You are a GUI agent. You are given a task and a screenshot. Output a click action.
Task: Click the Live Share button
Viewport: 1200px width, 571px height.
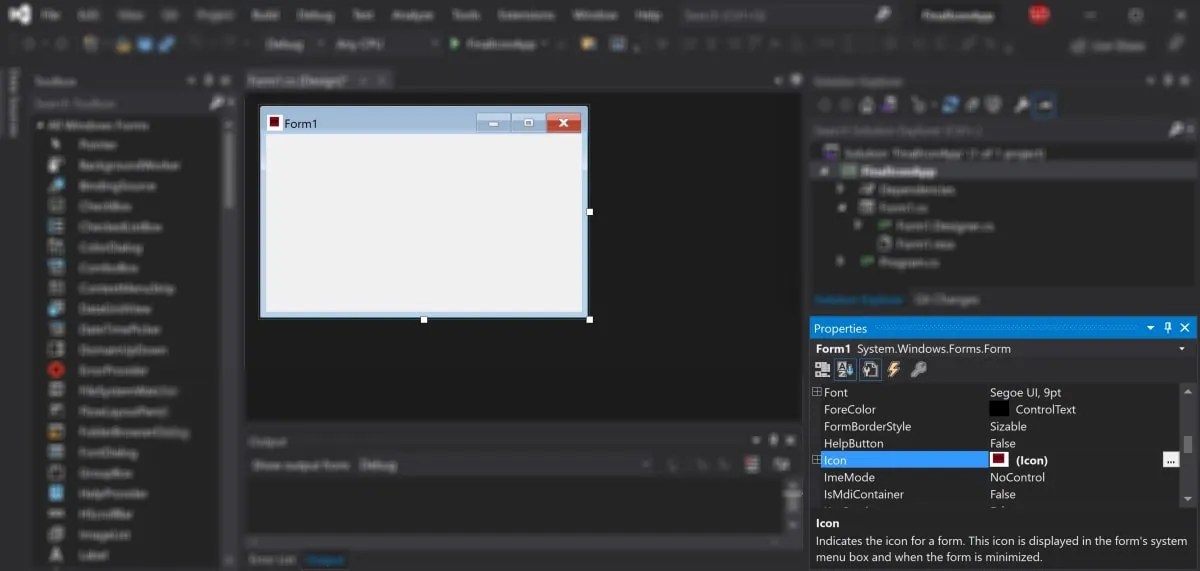pyautogui.click(x=1108, y=45)
